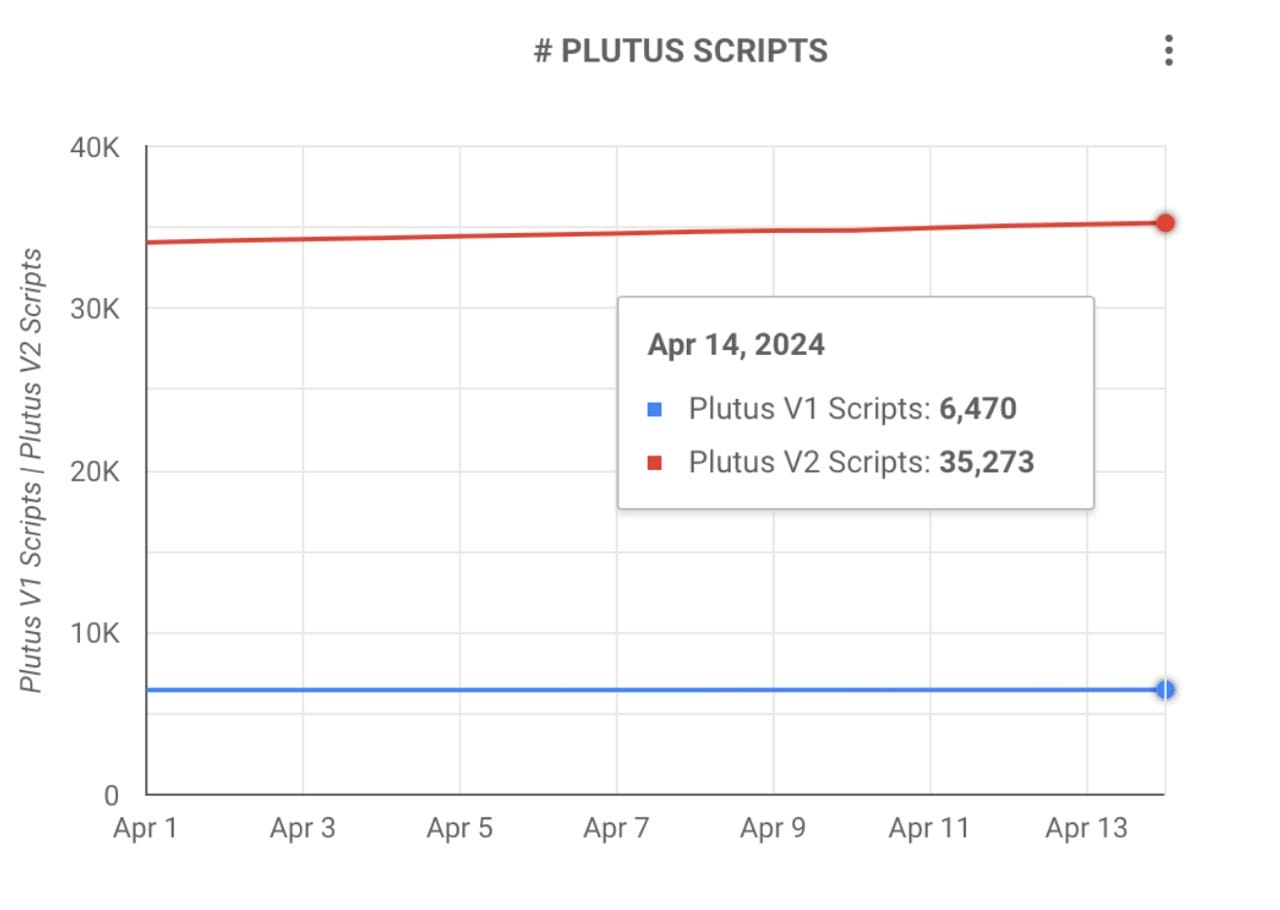1280x910 pixels.
Task: Select the Plutus V2 Scripts value 35,273
Action: click(986, 462)
